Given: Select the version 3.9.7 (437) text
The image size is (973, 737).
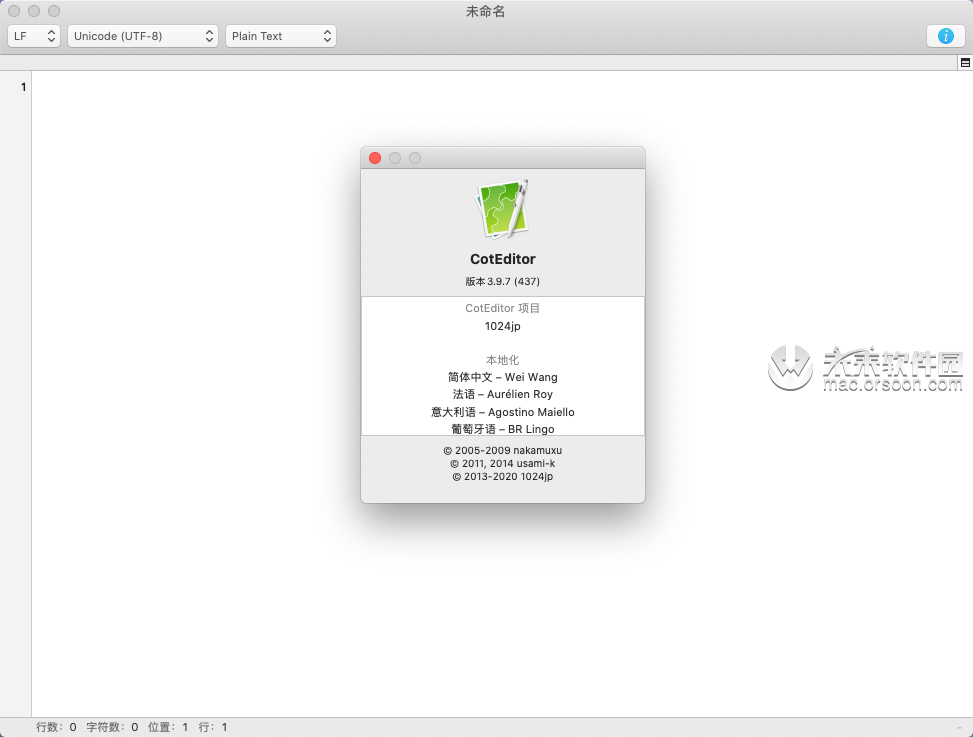Looking at the screenshot, I should 503,282.
